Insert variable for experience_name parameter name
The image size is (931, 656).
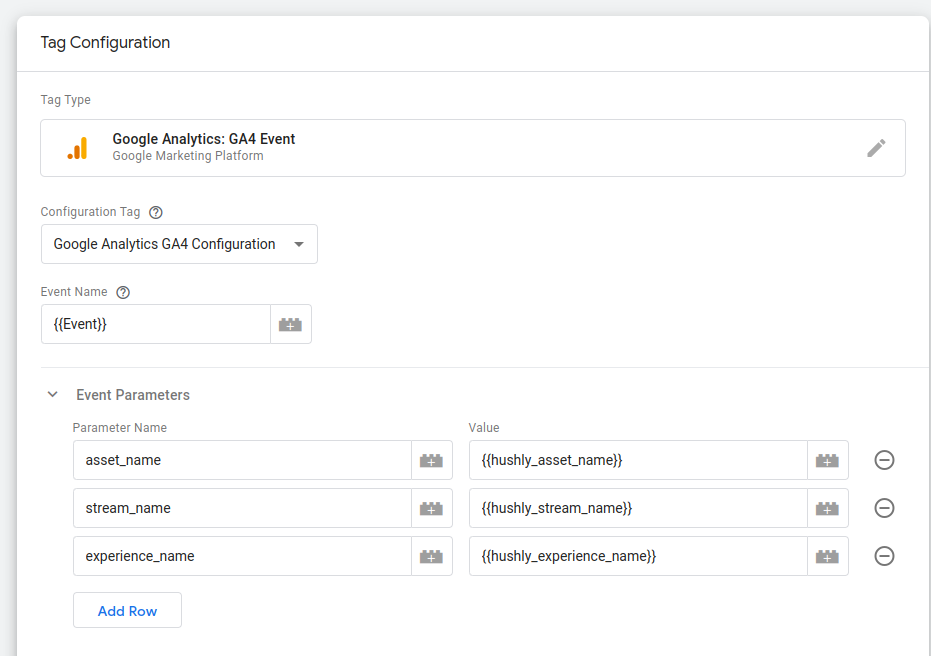point(432,556)
